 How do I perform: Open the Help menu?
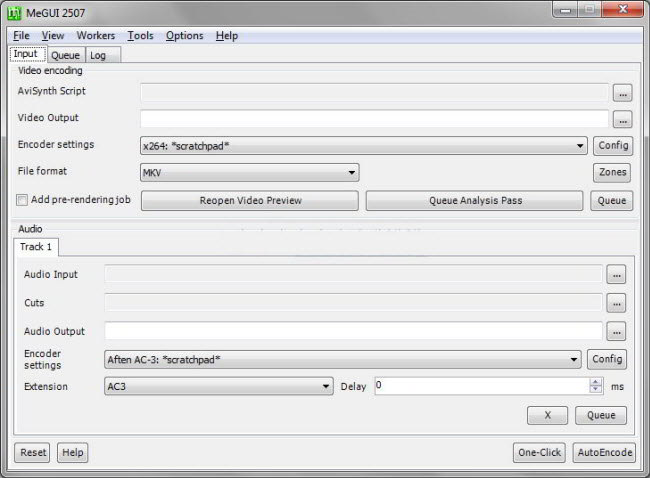coord(227,36)
